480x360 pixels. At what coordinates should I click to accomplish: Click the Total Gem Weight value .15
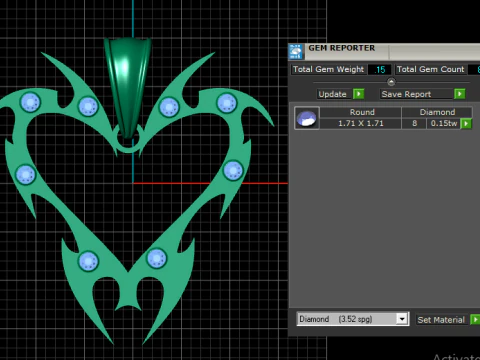point(380,70)
